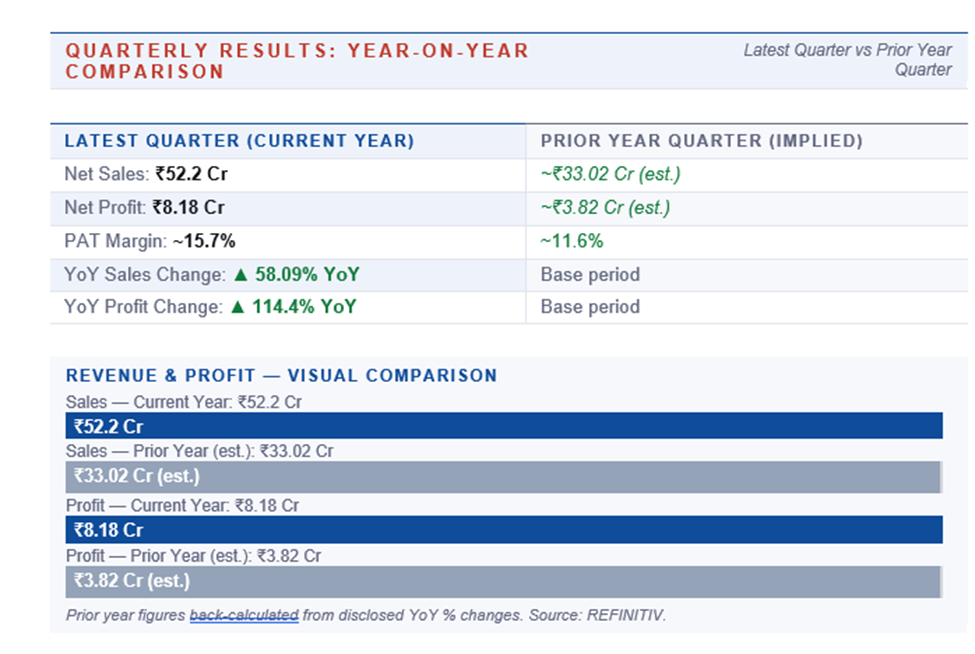Screen dimensions: 975x654
Task: Select the Net Profit ₹8.18 Cr table cell
Action: click(x=144, y=208)
